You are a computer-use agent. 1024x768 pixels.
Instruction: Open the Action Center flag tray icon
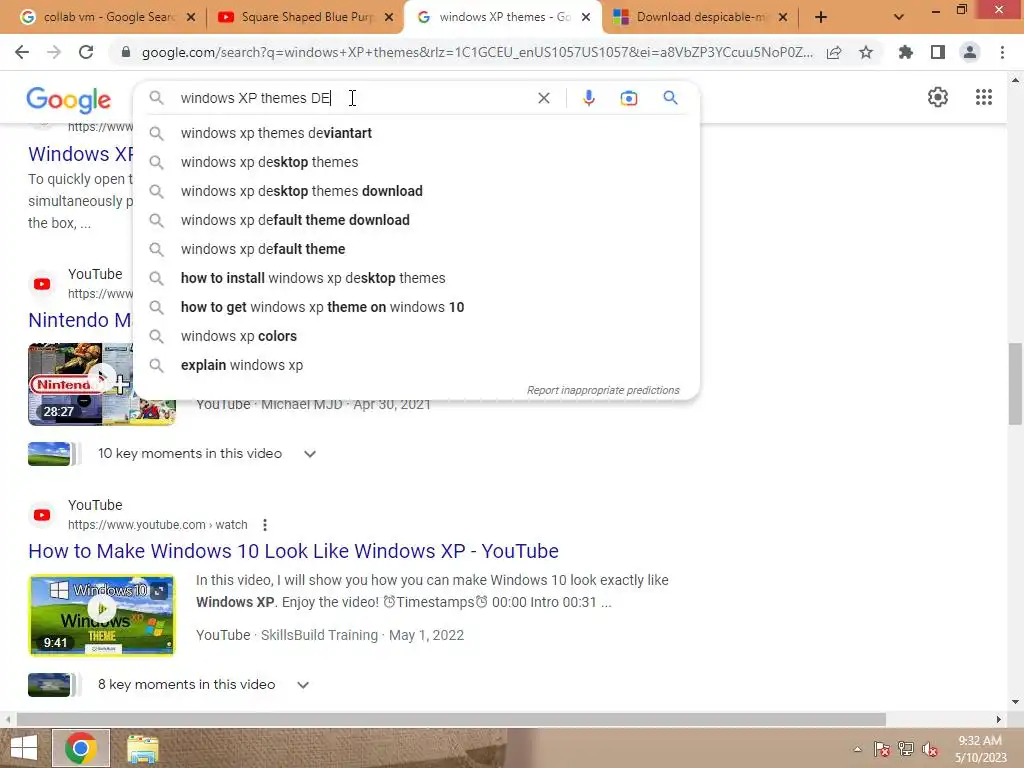point(882,749)
